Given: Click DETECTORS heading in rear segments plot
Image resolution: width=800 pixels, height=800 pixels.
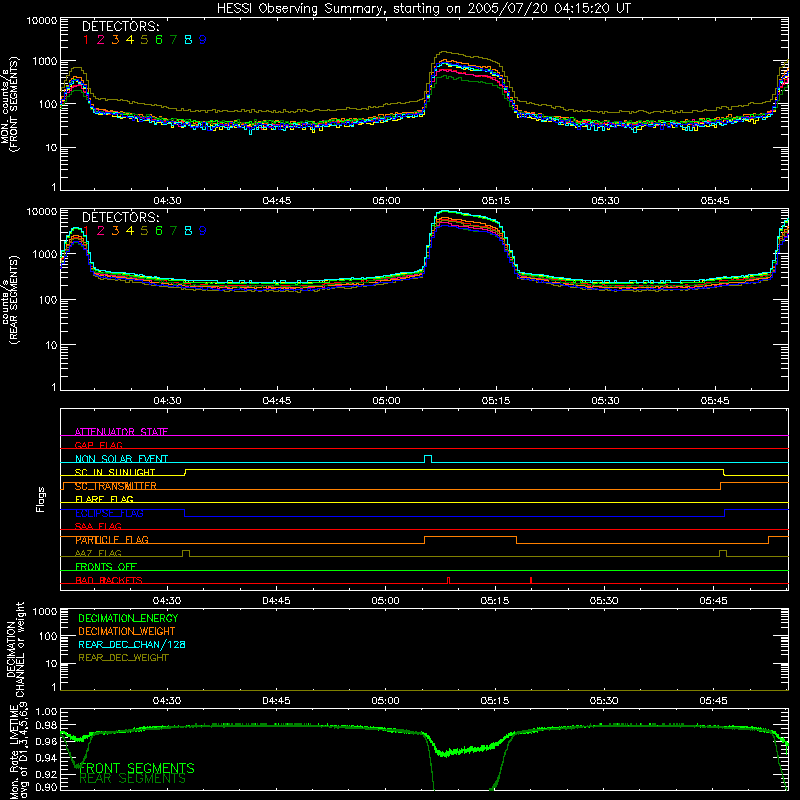Looking at the screenshot, I should 120,217.
